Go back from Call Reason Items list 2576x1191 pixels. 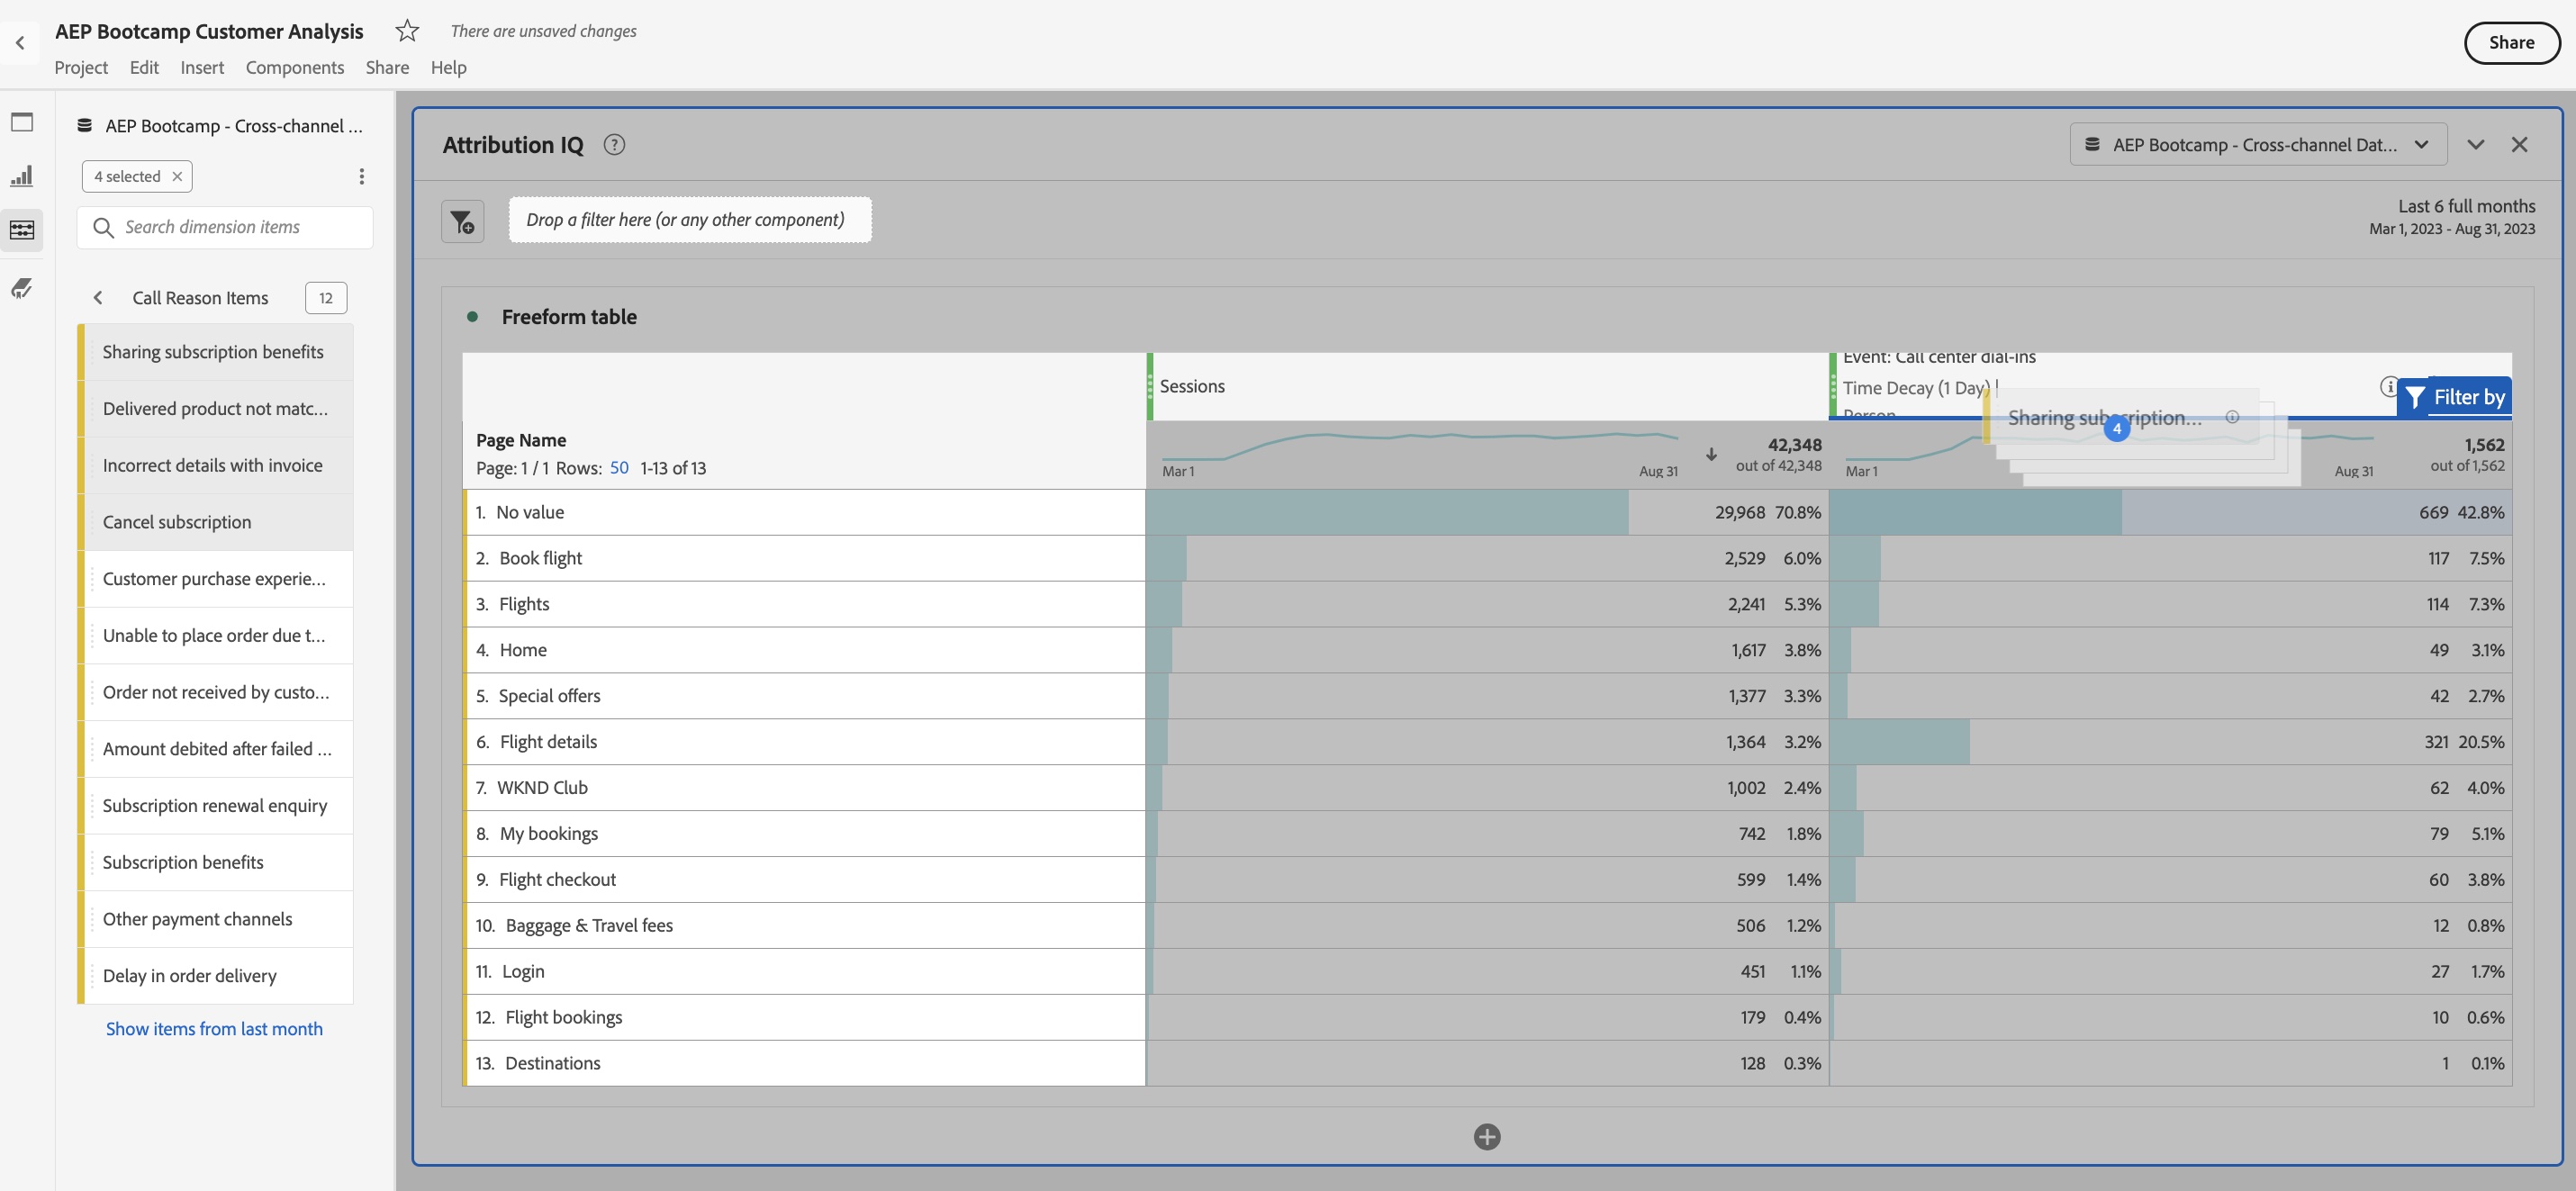click(x=98, y=298)
